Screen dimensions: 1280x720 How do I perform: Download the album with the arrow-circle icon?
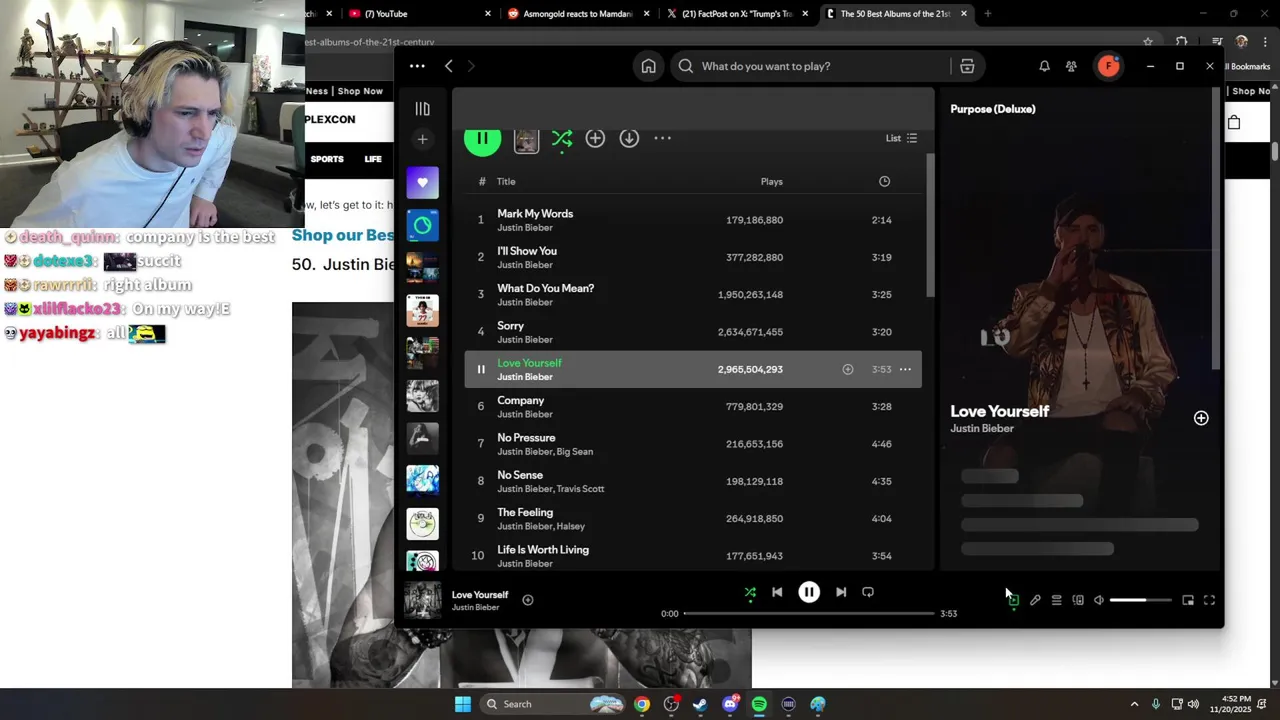(x=629, y=139)
